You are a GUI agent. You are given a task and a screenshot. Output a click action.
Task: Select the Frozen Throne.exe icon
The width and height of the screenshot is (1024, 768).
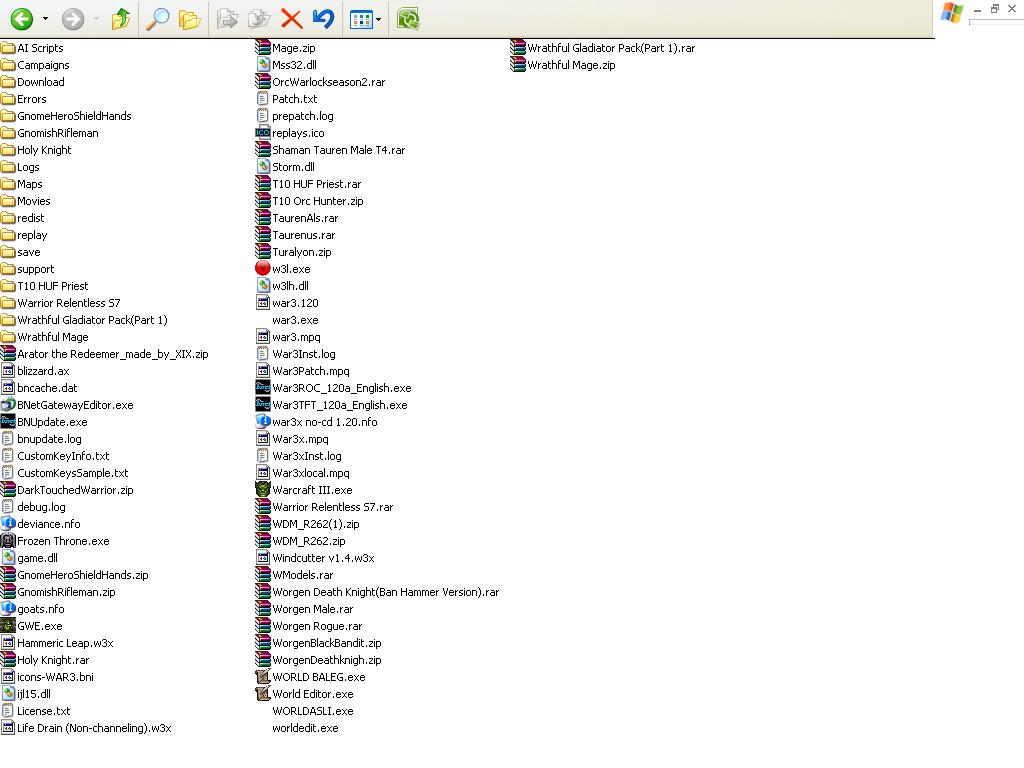[8, 540]
